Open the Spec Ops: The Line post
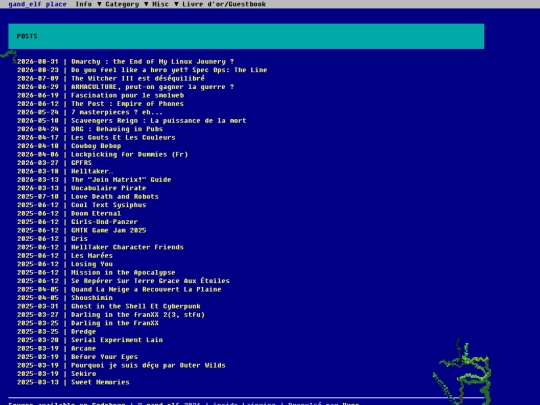Screen dimensions: 540x405 tap(169, 70)
